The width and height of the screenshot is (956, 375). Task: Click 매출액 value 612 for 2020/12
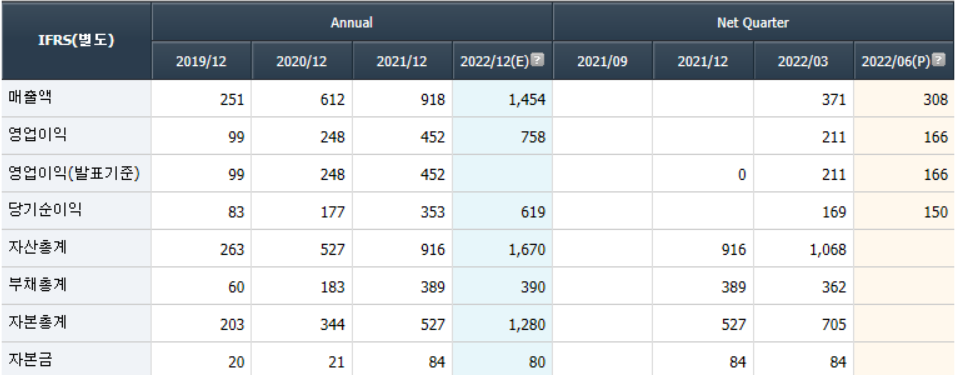(333, 100)
